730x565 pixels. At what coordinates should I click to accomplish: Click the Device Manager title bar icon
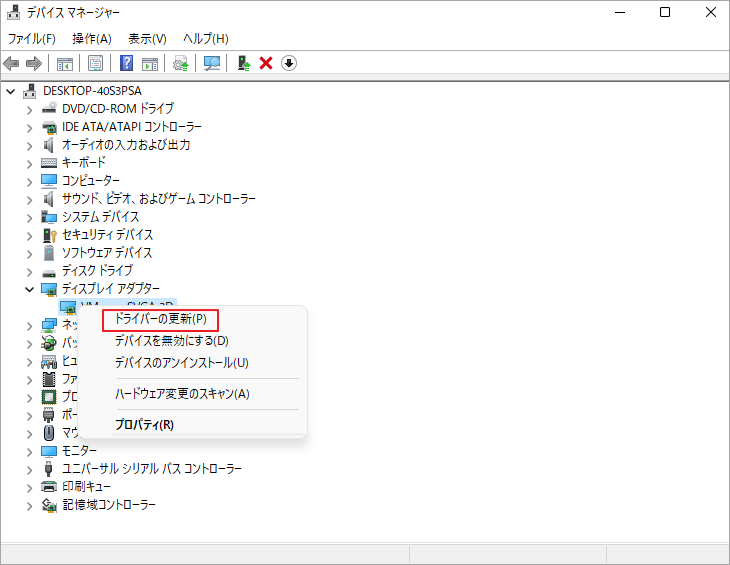point(14,13)
